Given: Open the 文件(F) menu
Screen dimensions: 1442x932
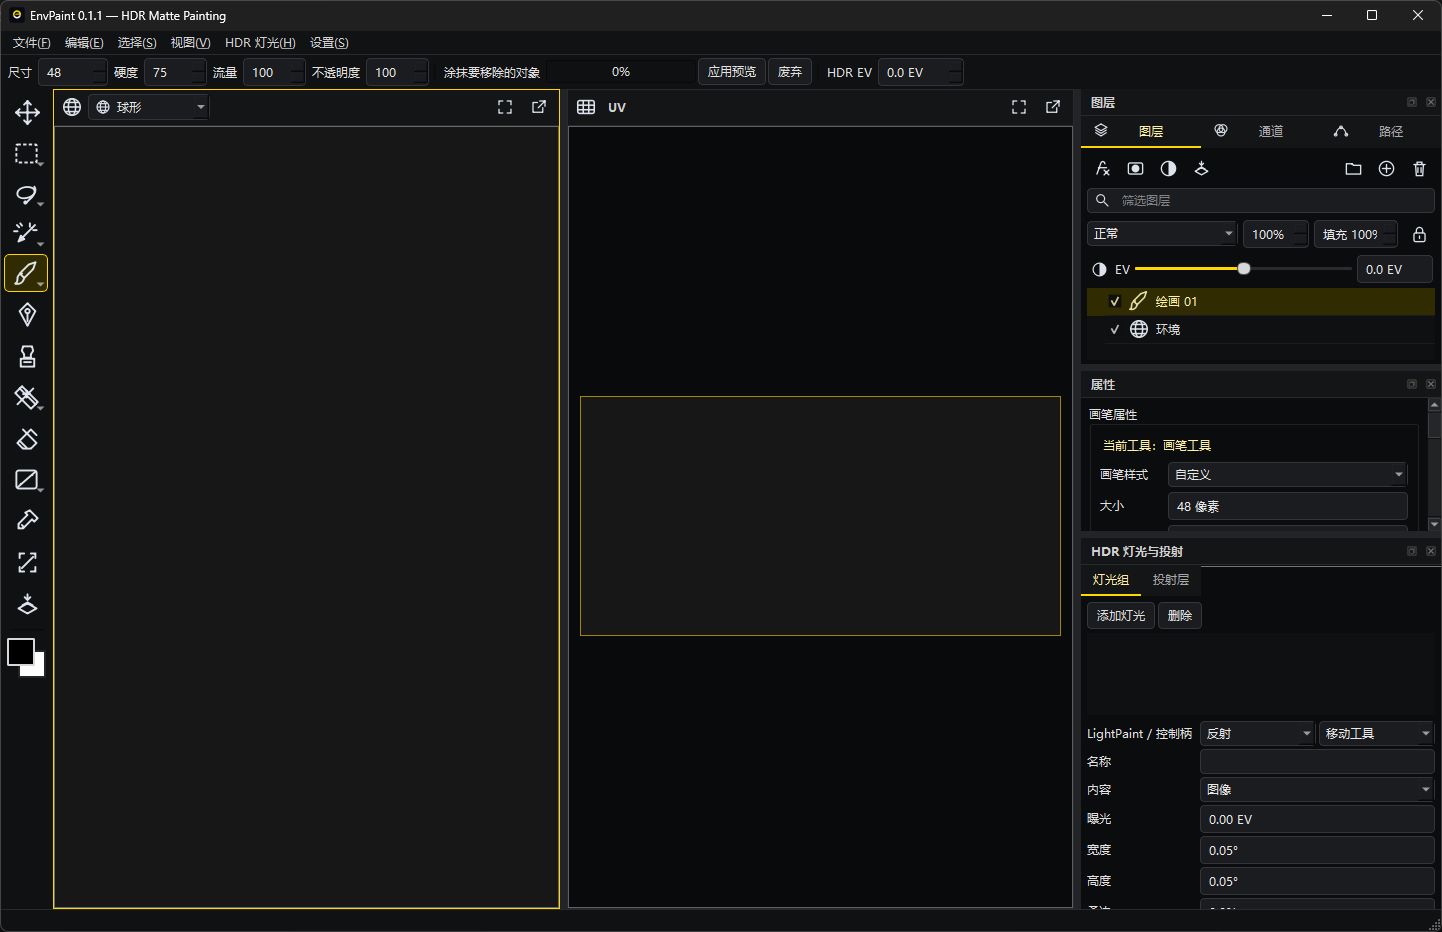Looking at the screenshot, I should [31, 43].
